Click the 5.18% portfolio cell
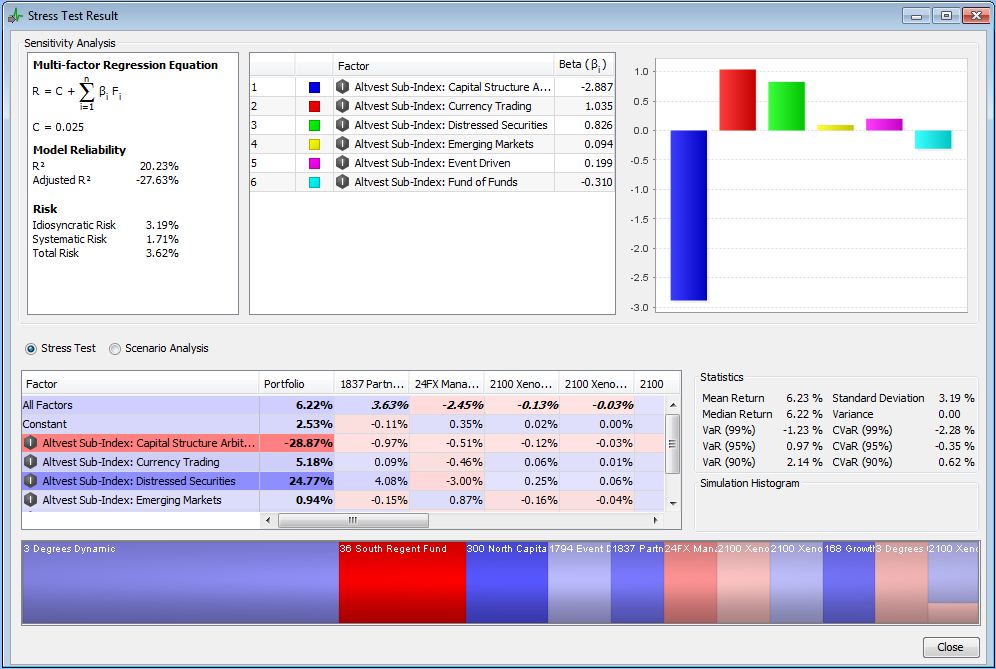The image size is (996, 669). (x=297, y=462)
